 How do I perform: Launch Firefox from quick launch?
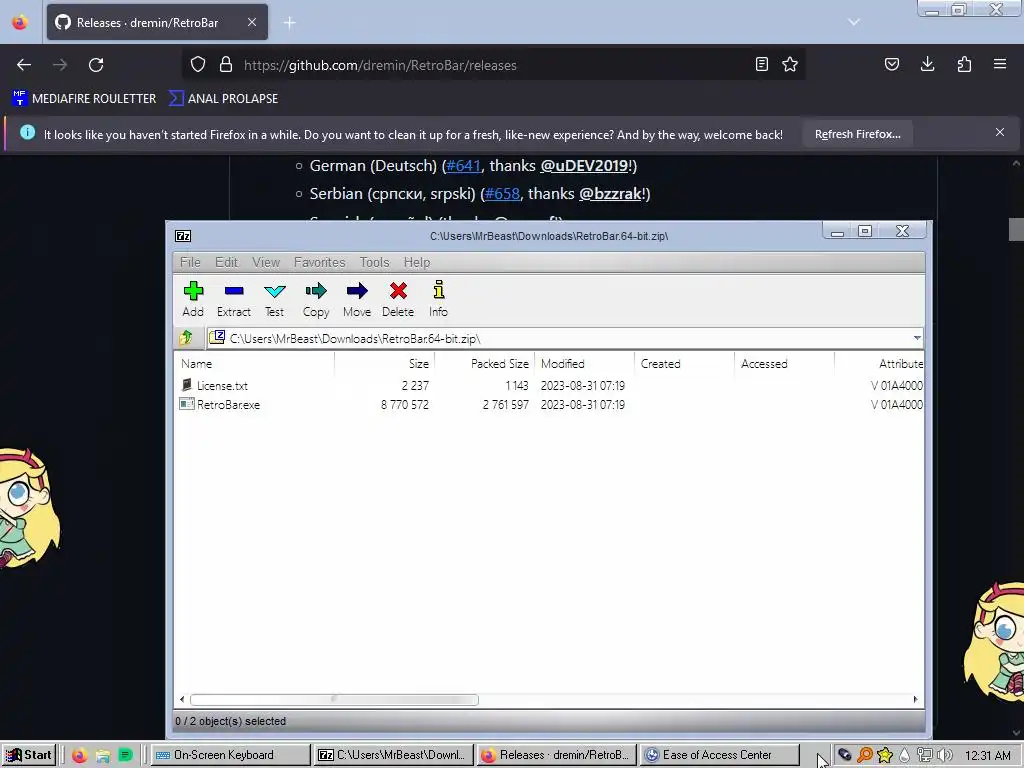[x=79, y=756]
